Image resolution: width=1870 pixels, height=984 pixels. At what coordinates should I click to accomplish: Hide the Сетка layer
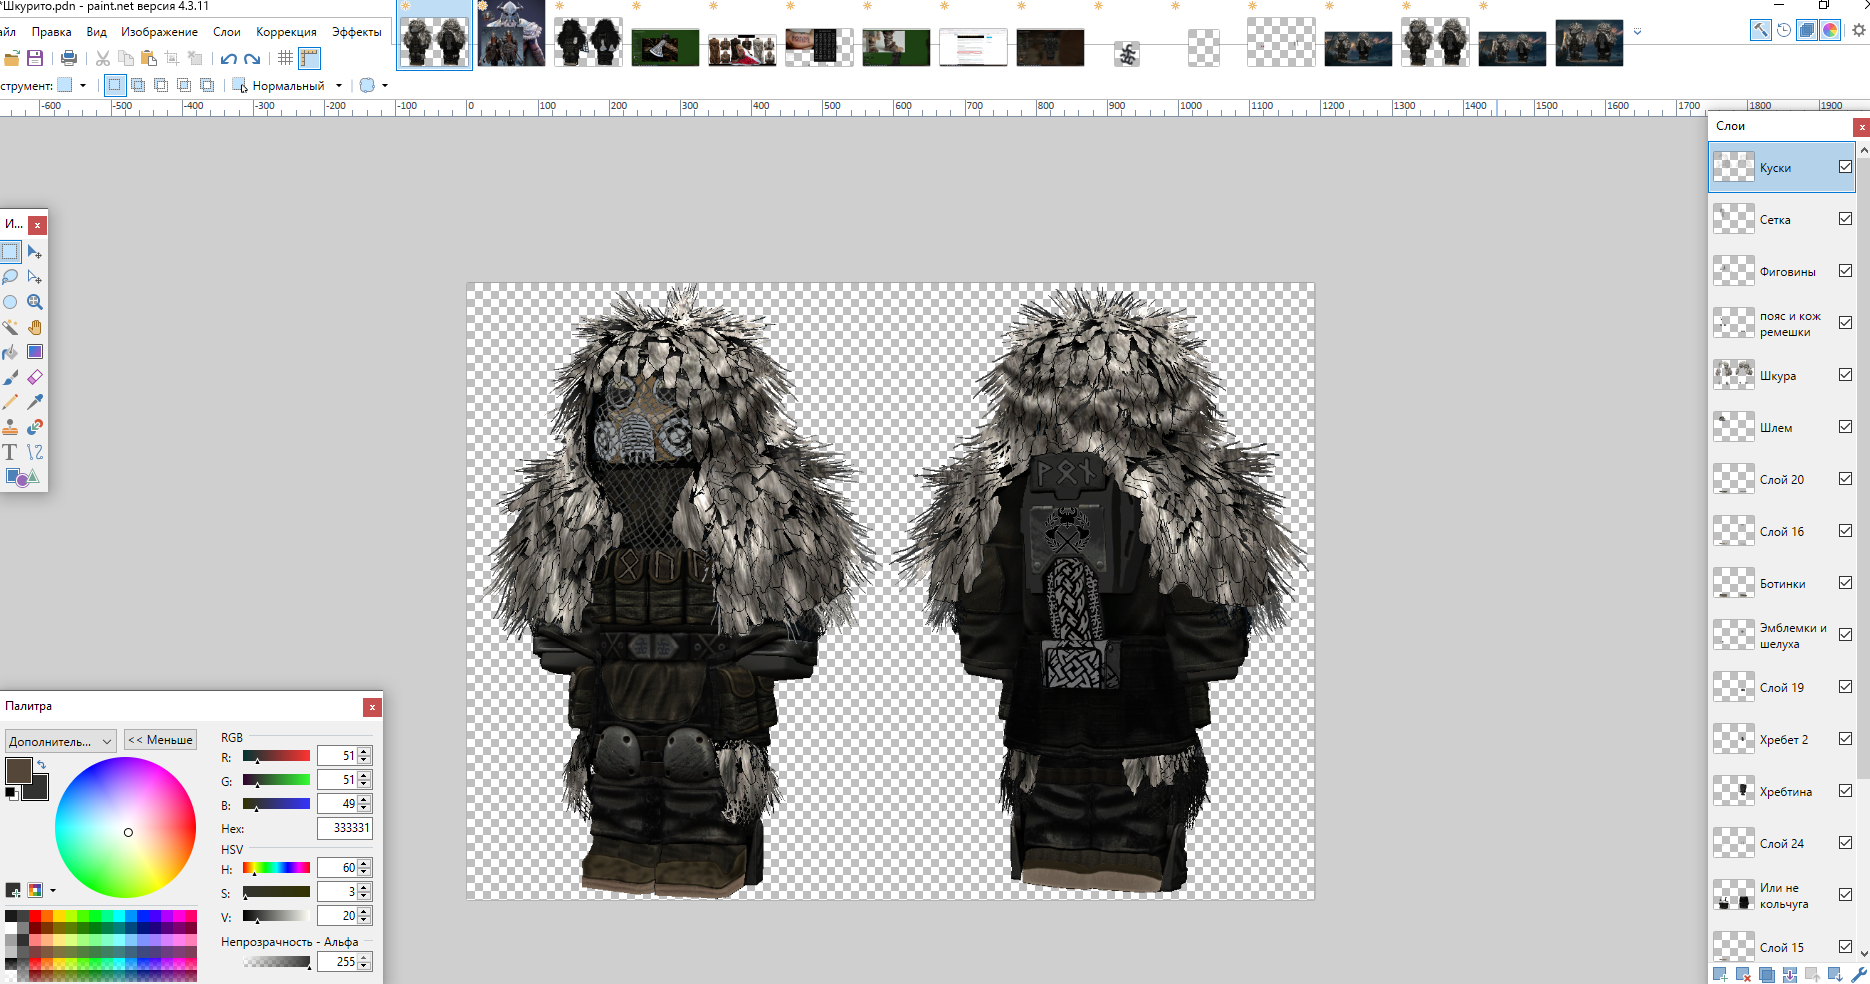click(1845, 219)
